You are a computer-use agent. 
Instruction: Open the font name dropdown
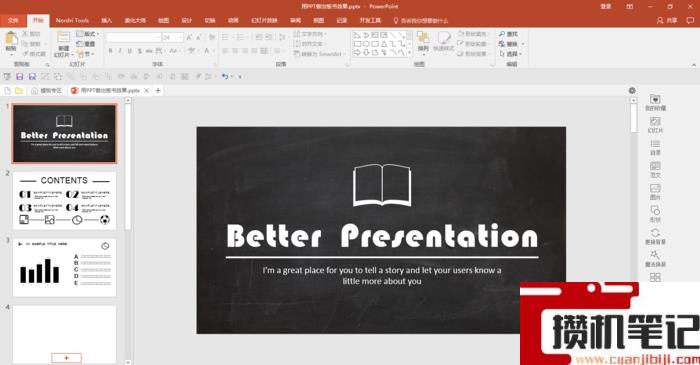(133, 37)
